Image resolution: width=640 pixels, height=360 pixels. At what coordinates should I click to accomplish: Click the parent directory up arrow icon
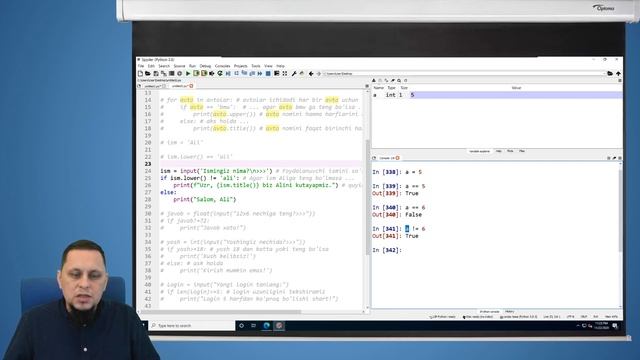point(618,73)
